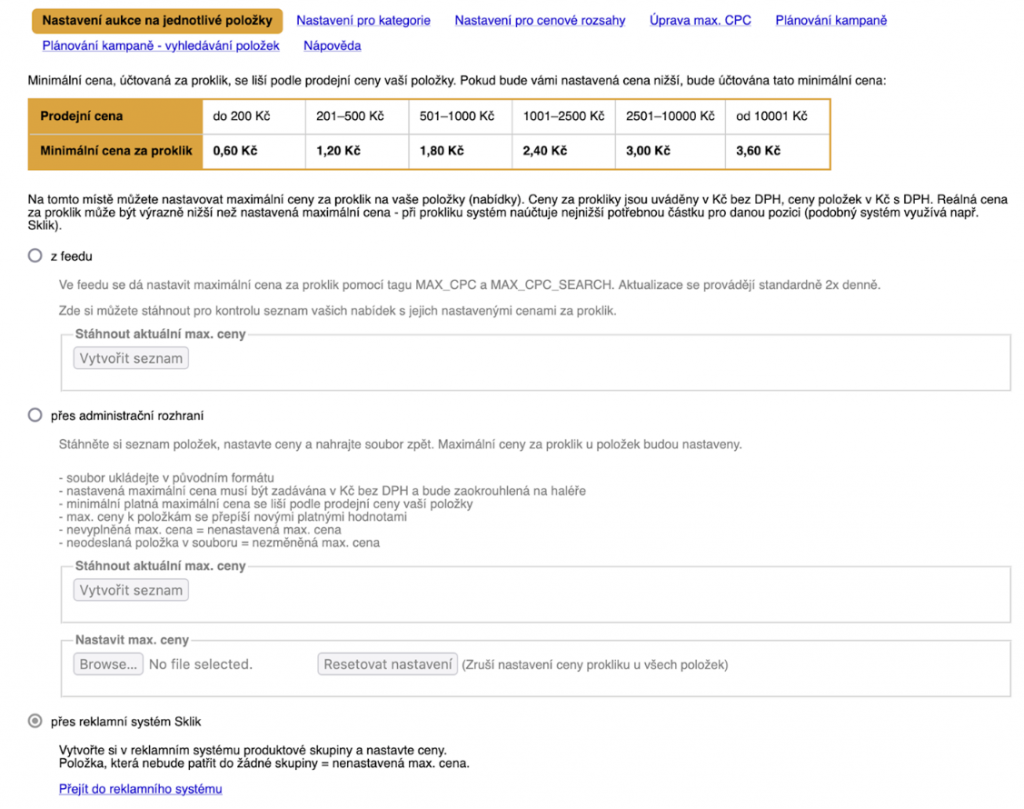Click 'Vytvořit seznam' under the z feedu section

click(131, 358)
